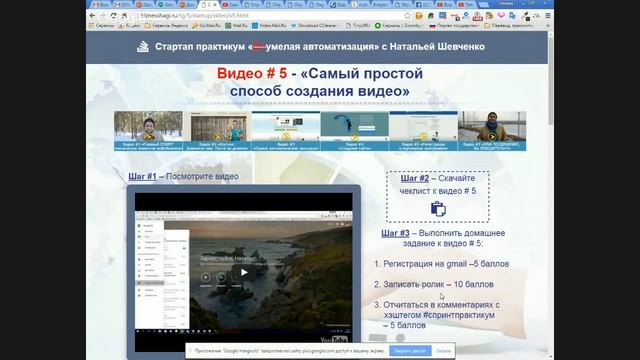
Task: Click the orange extension icon next to the star
Action: pyautogui.click(x=419, y=16)
